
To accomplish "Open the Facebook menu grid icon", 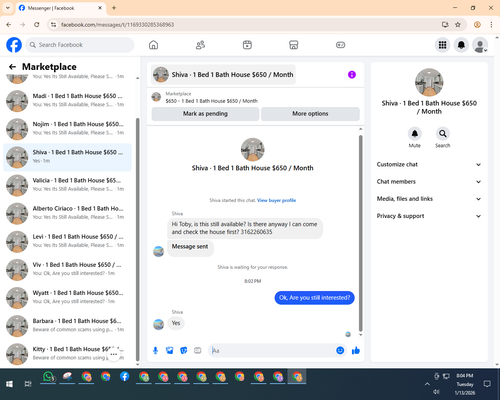I will tap(442, 45).
